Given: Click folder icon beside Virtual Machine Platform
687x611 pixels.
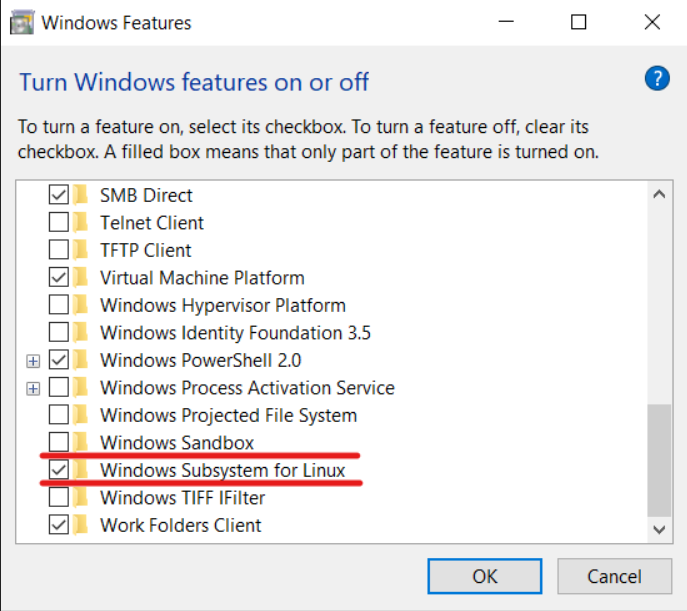Looking at the screenshot, I should (x=81, y=277).
